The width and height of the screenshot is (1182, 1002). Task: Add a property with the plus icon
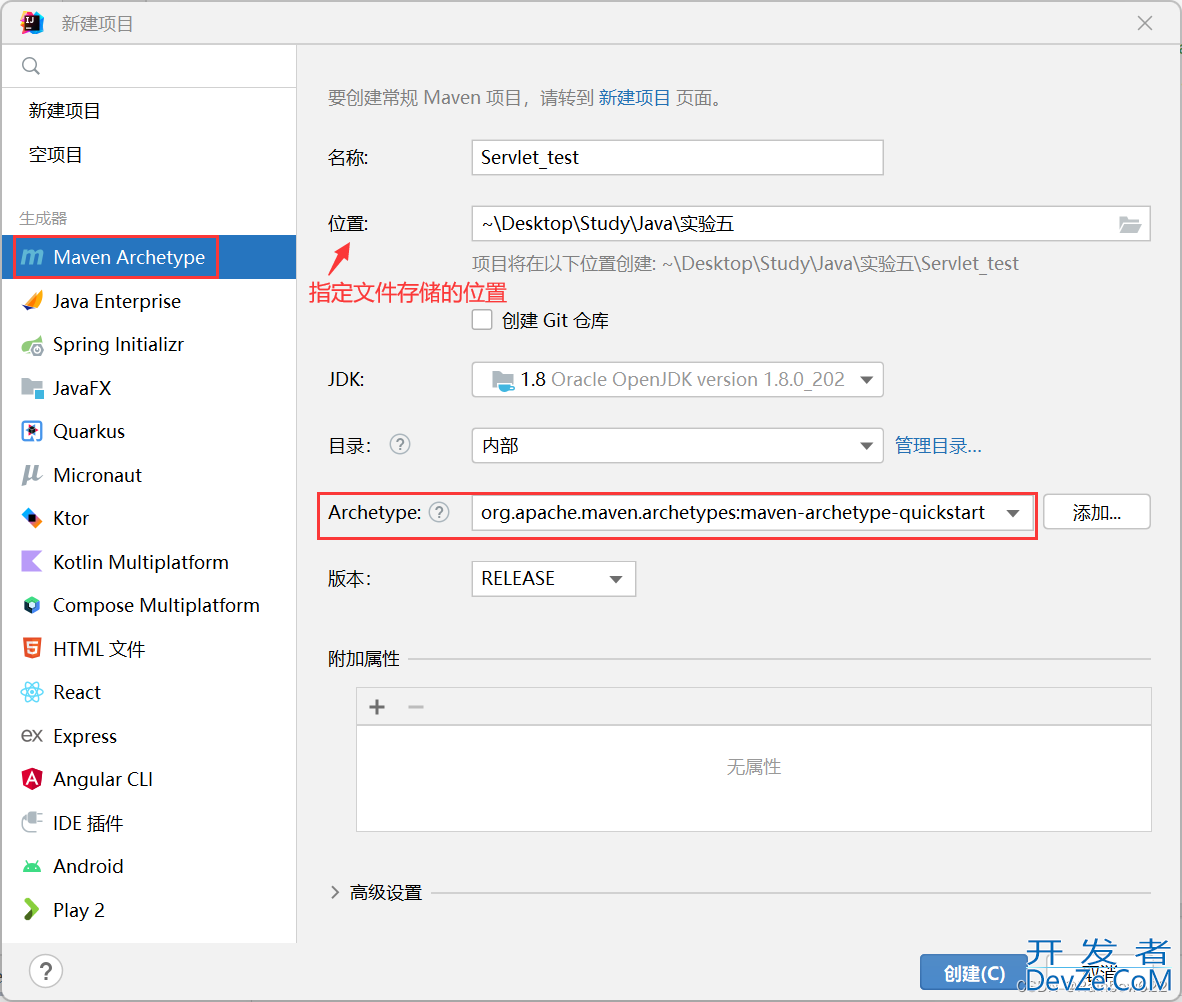click(x=377, y=706)
